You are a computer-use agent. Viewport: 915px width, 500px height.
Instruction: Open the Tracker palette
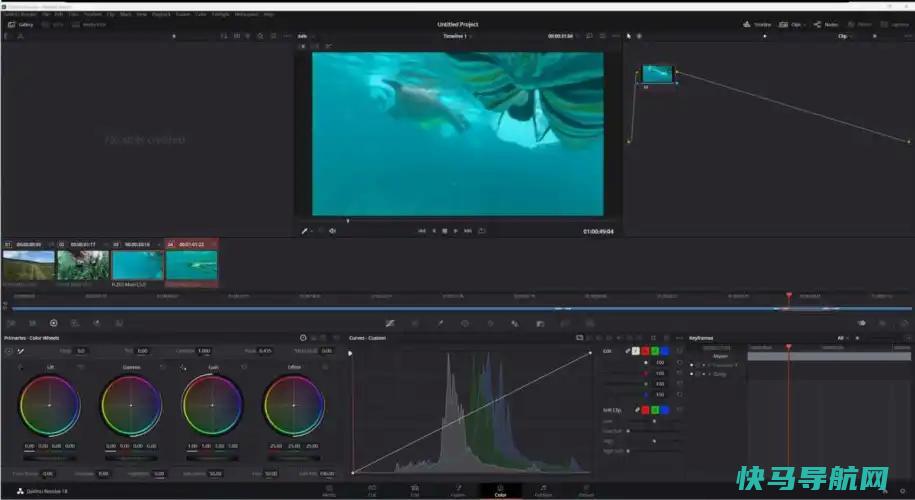tap(490, 323)
